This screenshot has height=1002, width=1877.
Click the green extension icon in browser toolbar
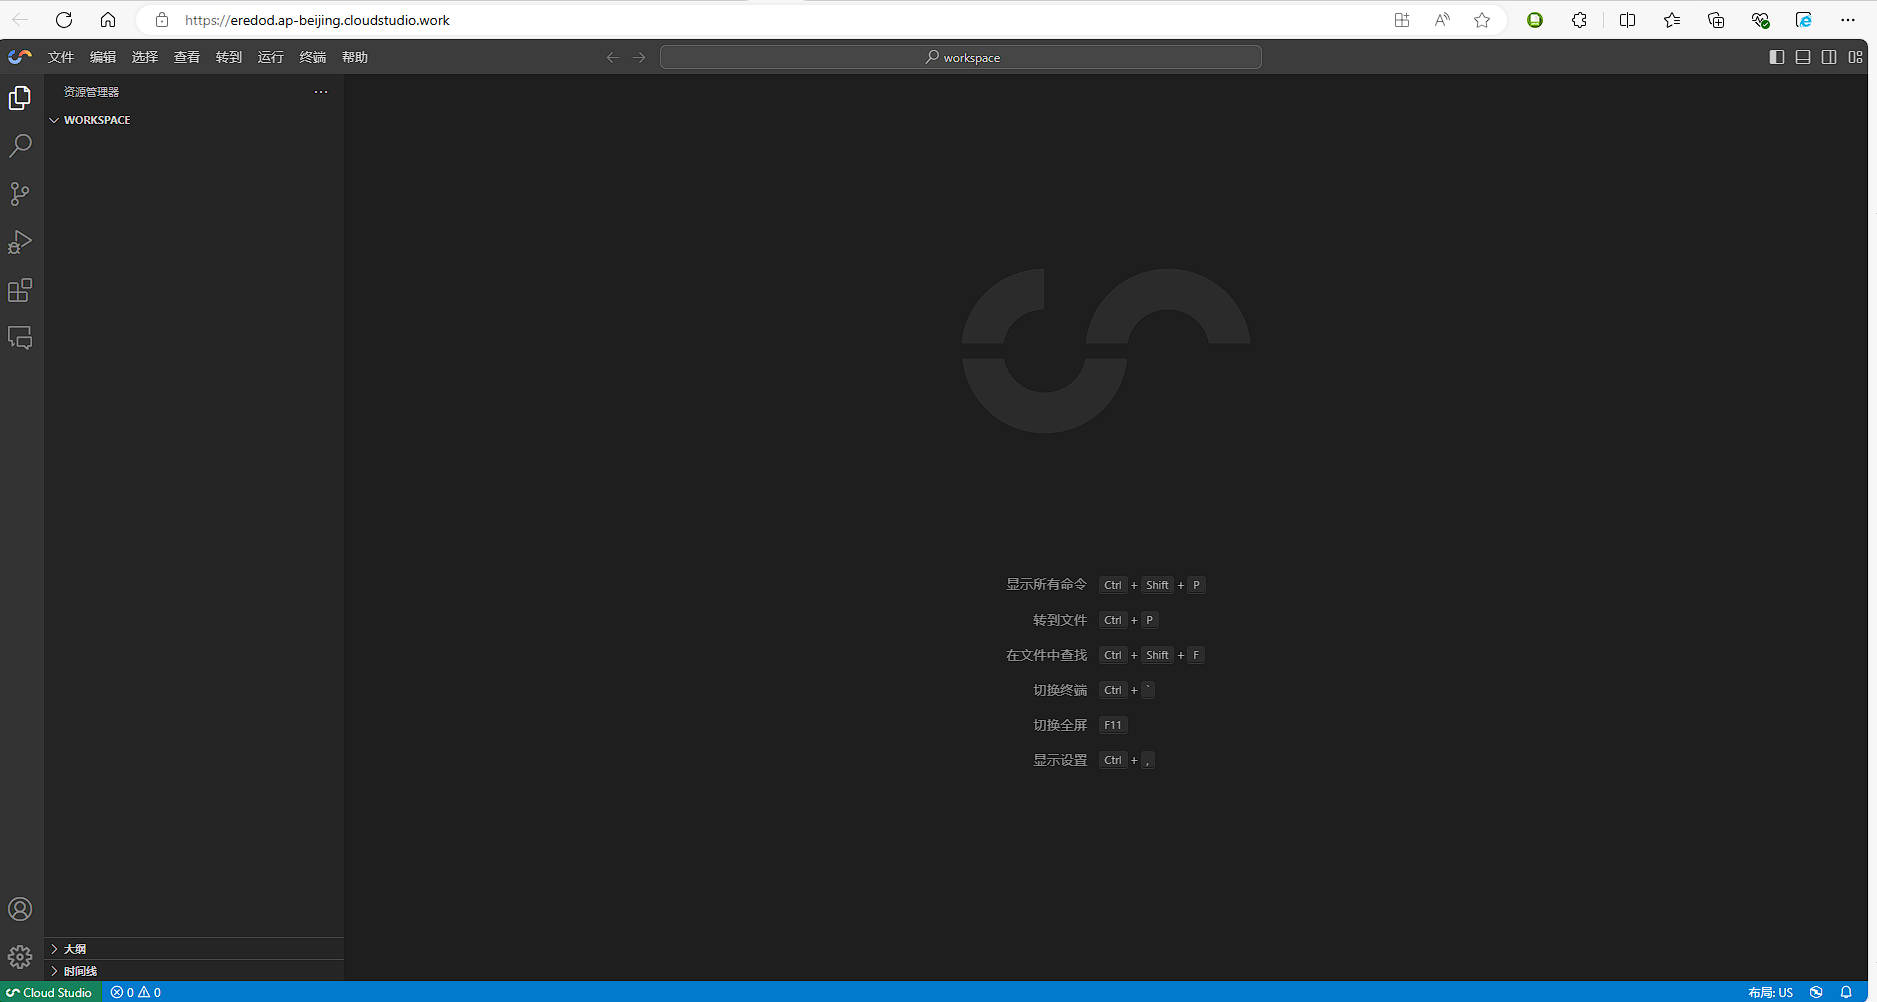click(x=1535, y=20)
